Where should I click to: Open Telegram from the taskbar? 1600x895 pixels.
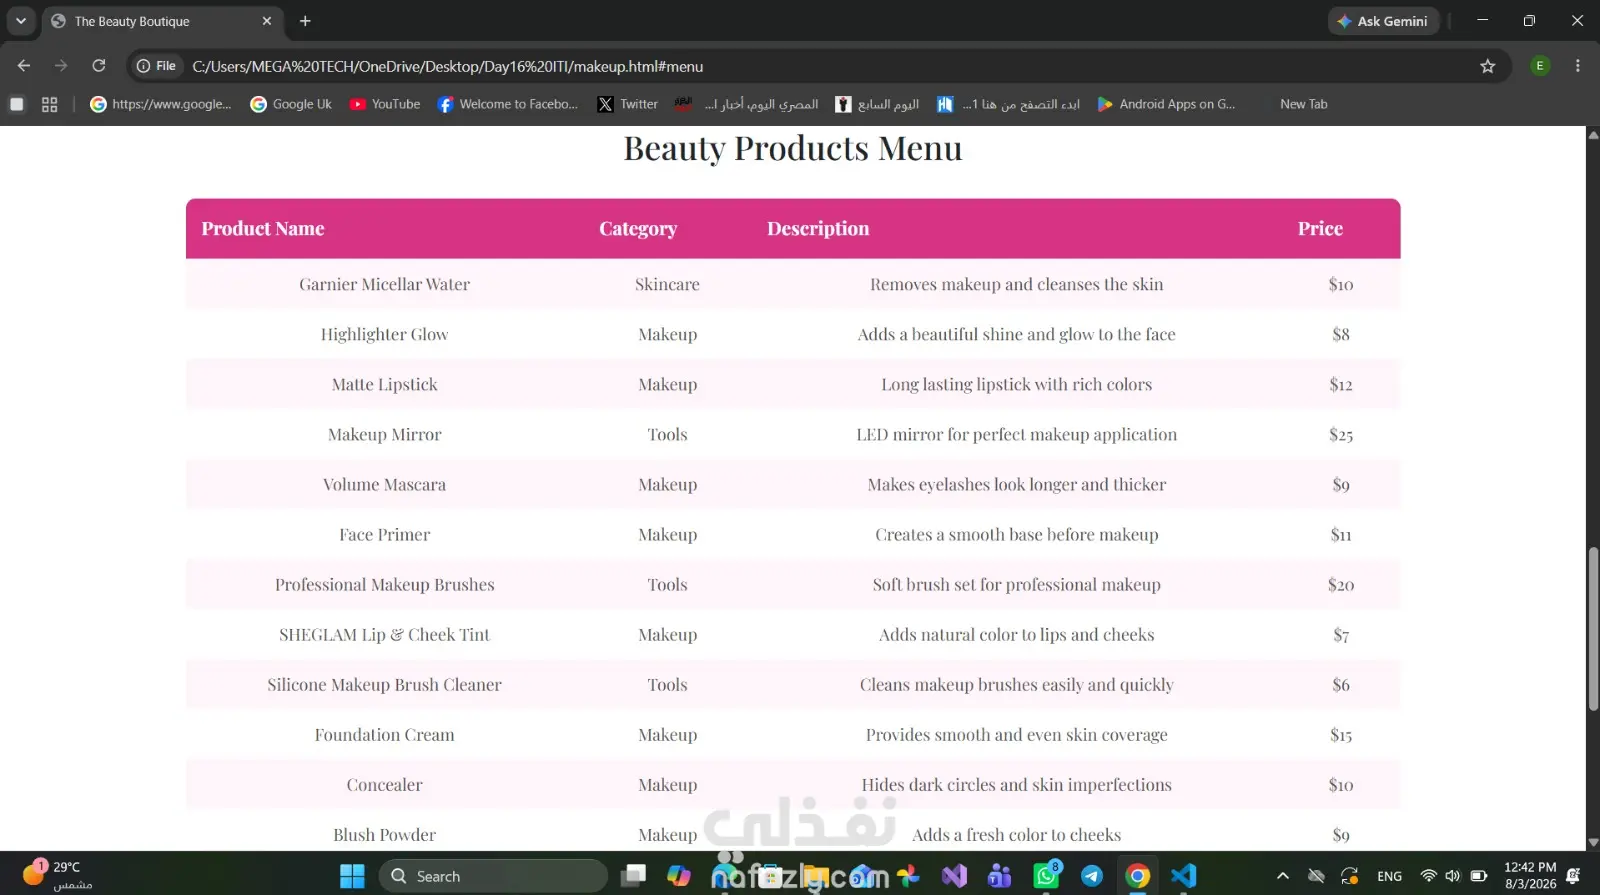pos(1092,876)
